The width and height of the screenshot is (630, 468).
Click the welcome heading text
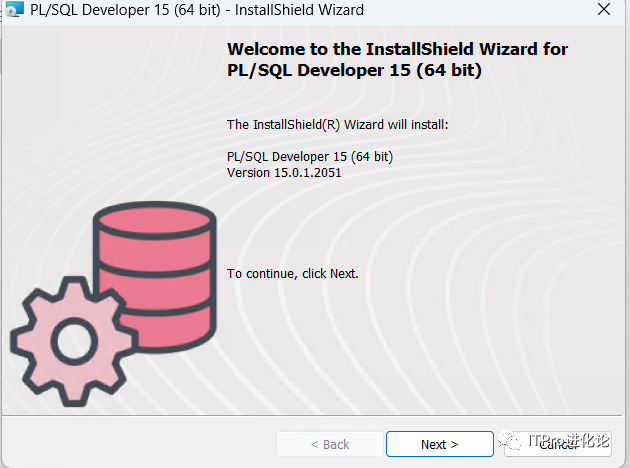(397, 59)
